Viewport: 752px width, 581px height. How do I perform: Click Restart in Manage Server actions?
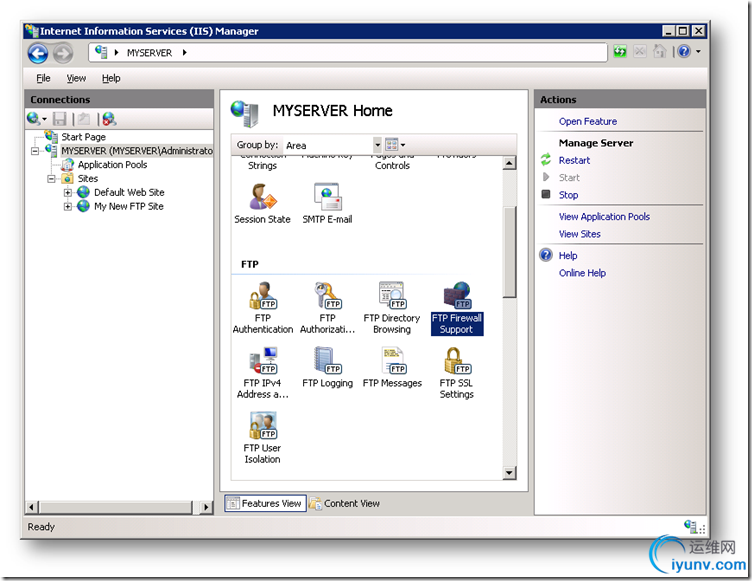574,160
